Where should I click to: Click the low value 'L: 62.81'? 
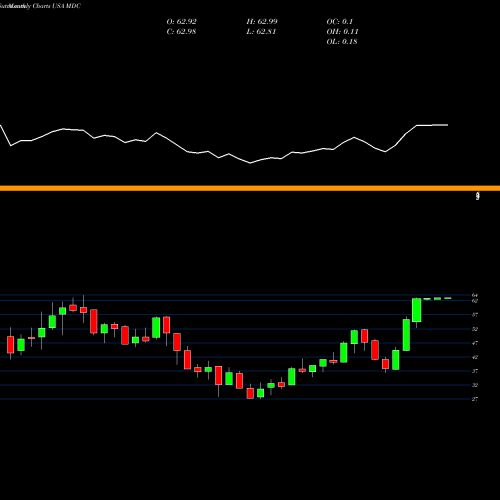[261, 32]
